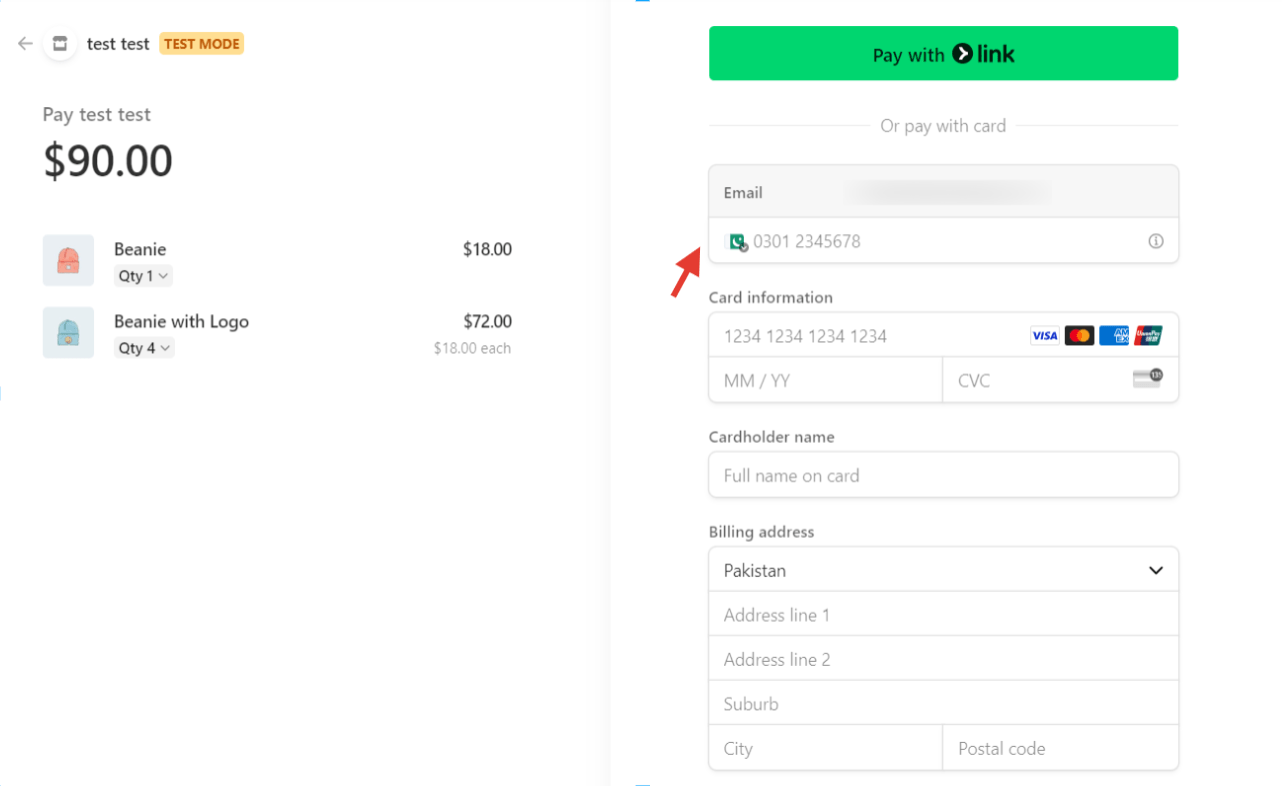Click the Pakistan flag phone country icon
Screen dimensions: 1282x786
[x=736, y=241]
